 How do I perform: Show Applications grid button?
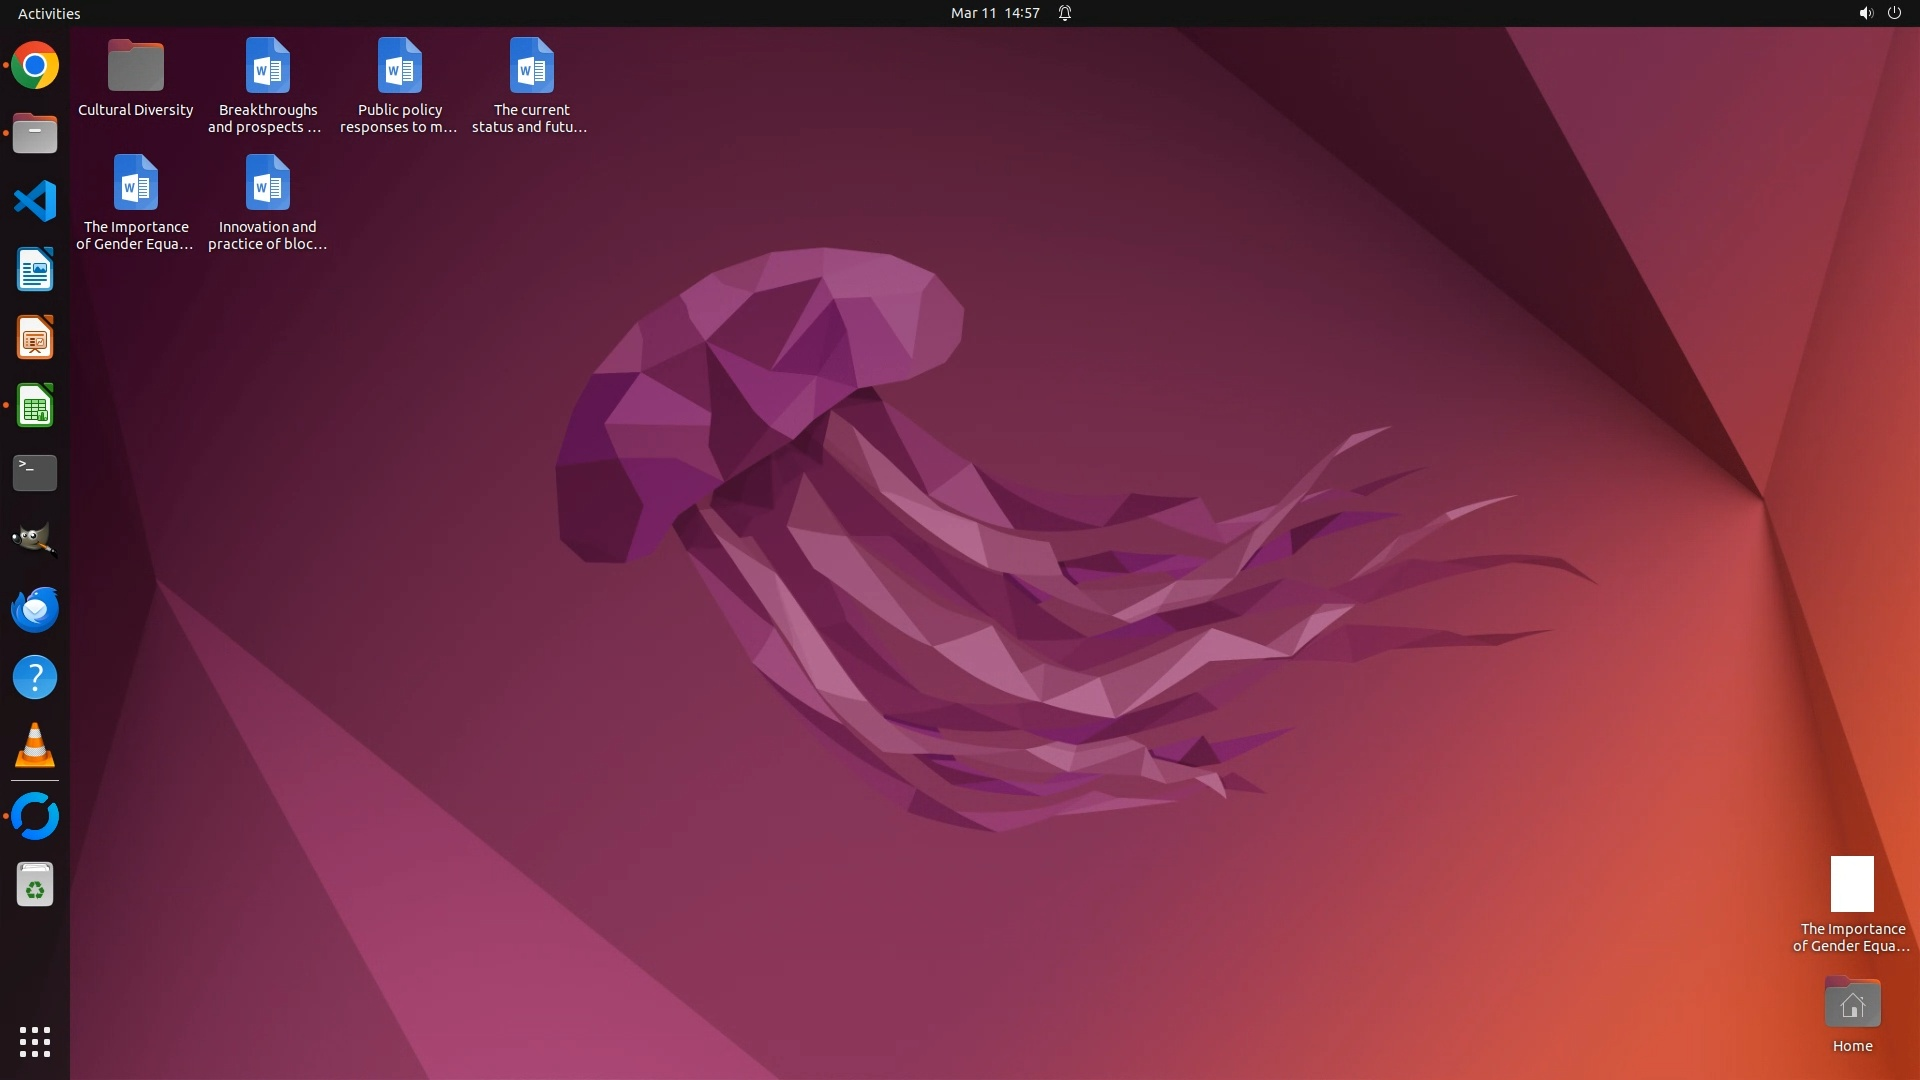35,1042
